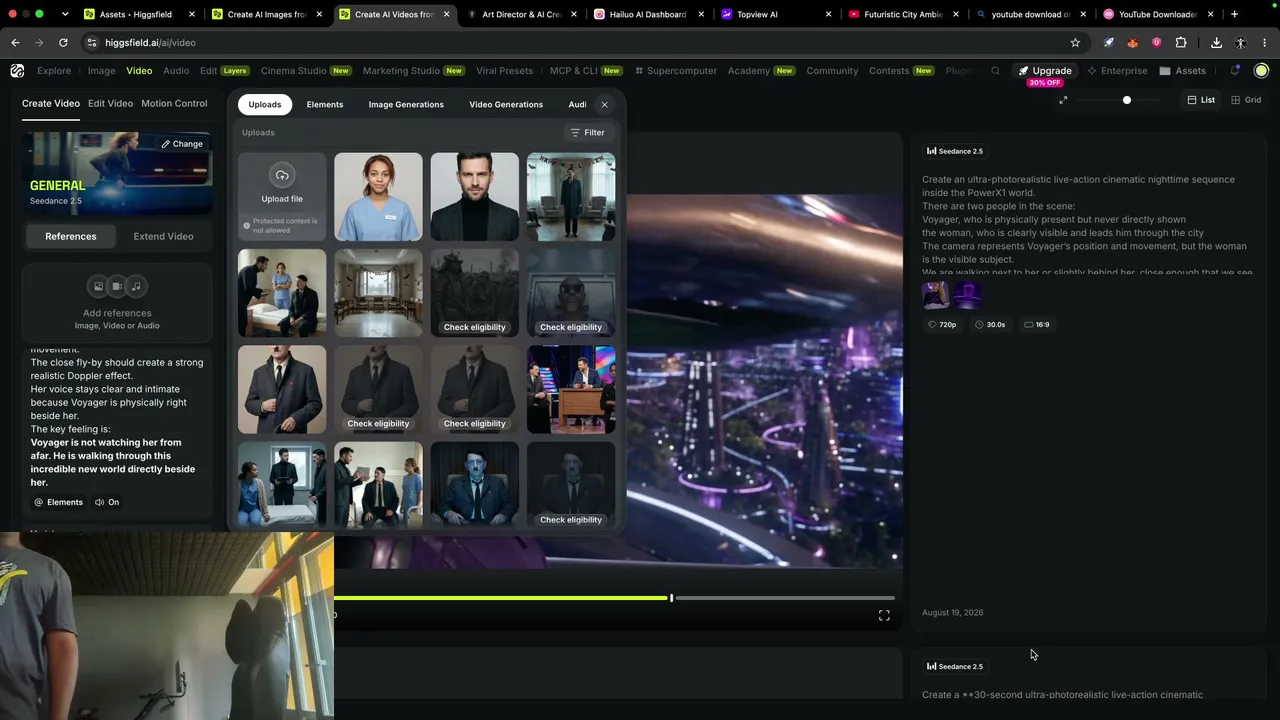Bookmark this page with the star icon

[x=1075, y=43]
